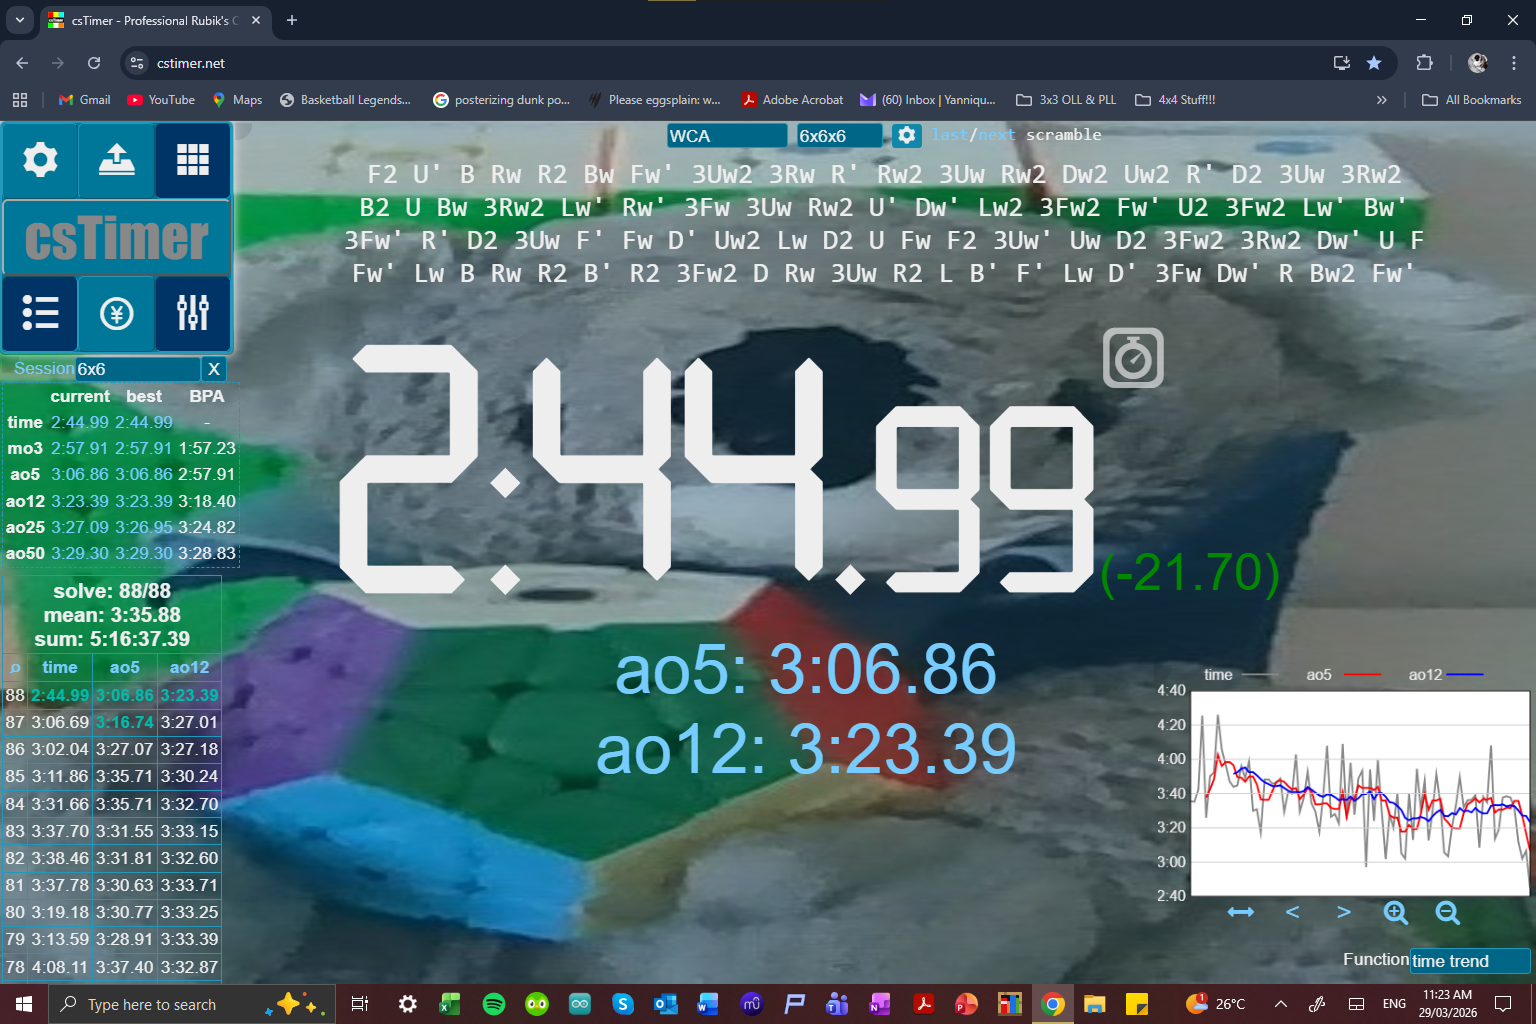Show hidden system tray icons

coord(1280,1004)
